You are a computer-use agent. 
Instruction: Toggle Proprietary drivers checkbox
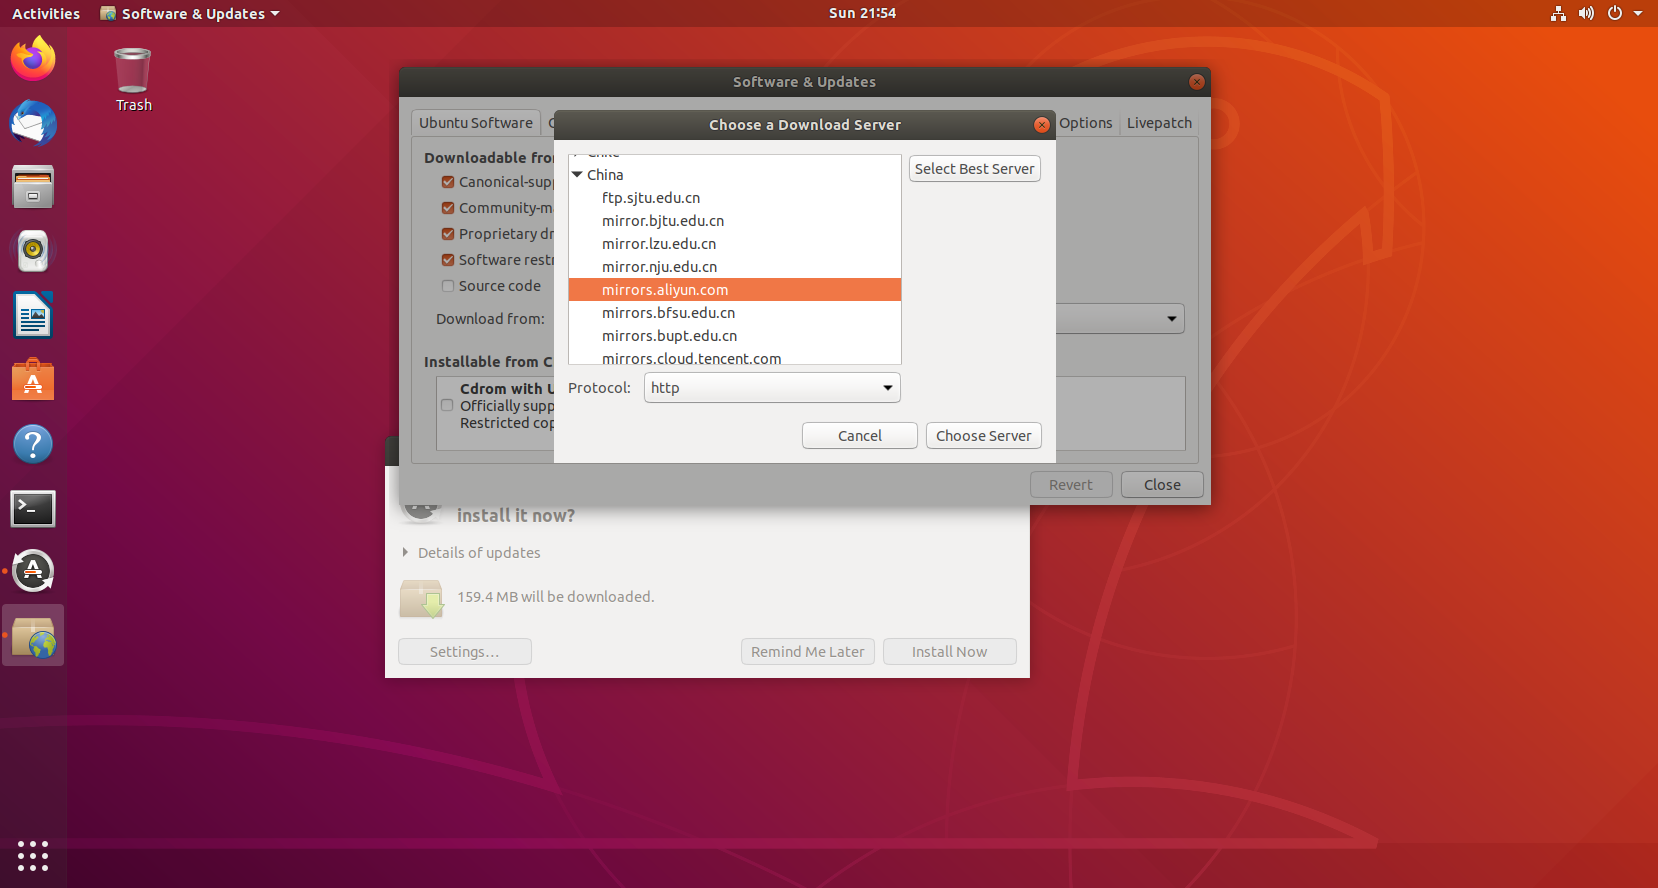tap(448, 234)
